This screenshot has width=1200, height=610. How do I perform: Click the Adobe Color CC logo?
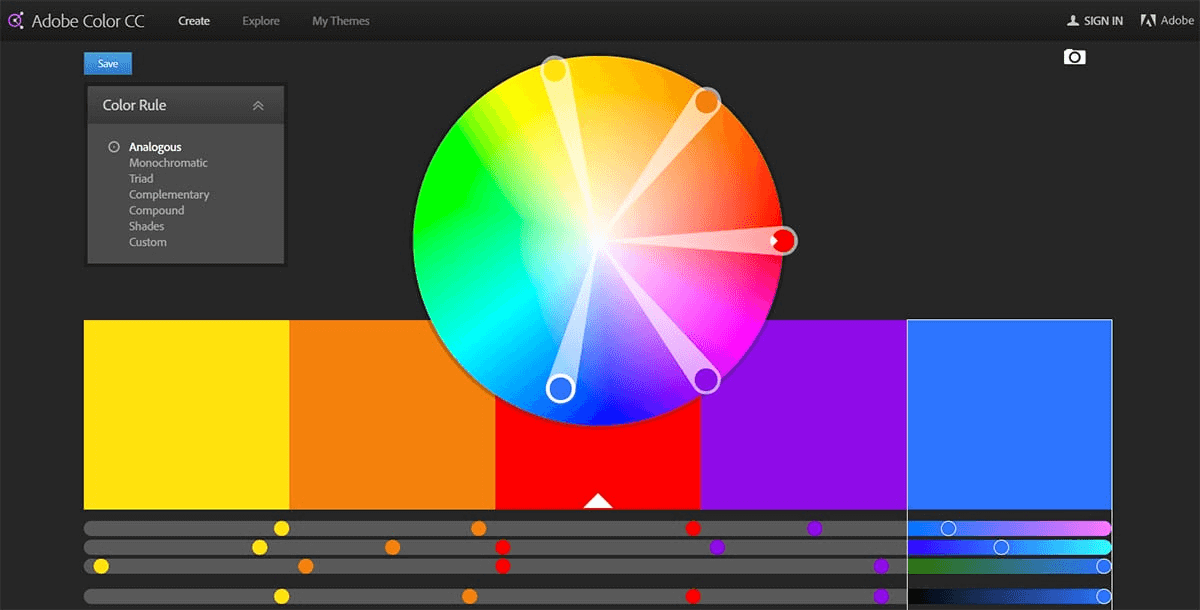tap(77, 20)
